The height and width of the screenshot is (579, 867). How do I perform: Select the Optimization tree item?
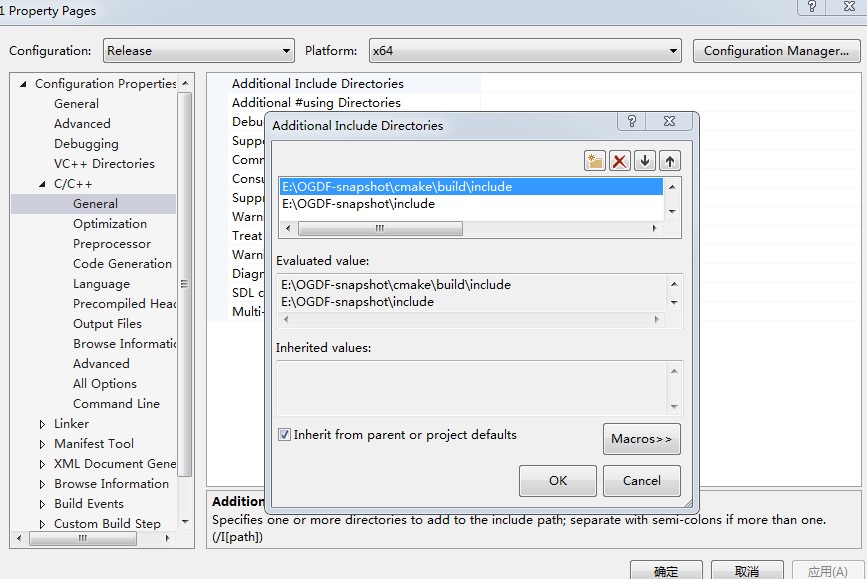pos(110,224)
